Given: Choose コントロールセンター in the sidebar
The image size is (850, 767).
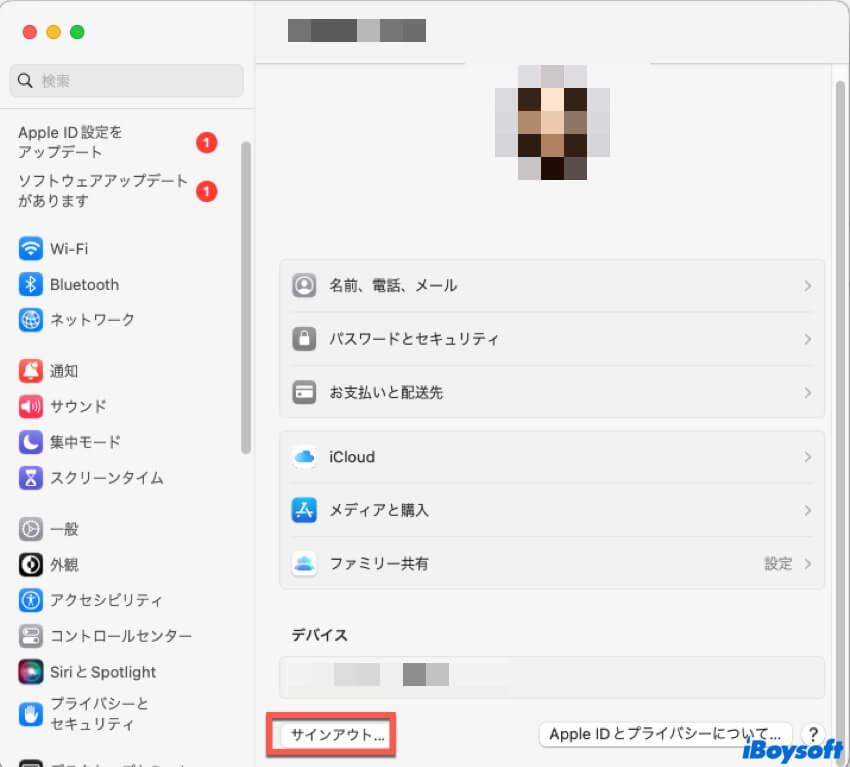Looking at the screenshot, I should [x=121, y=636].
